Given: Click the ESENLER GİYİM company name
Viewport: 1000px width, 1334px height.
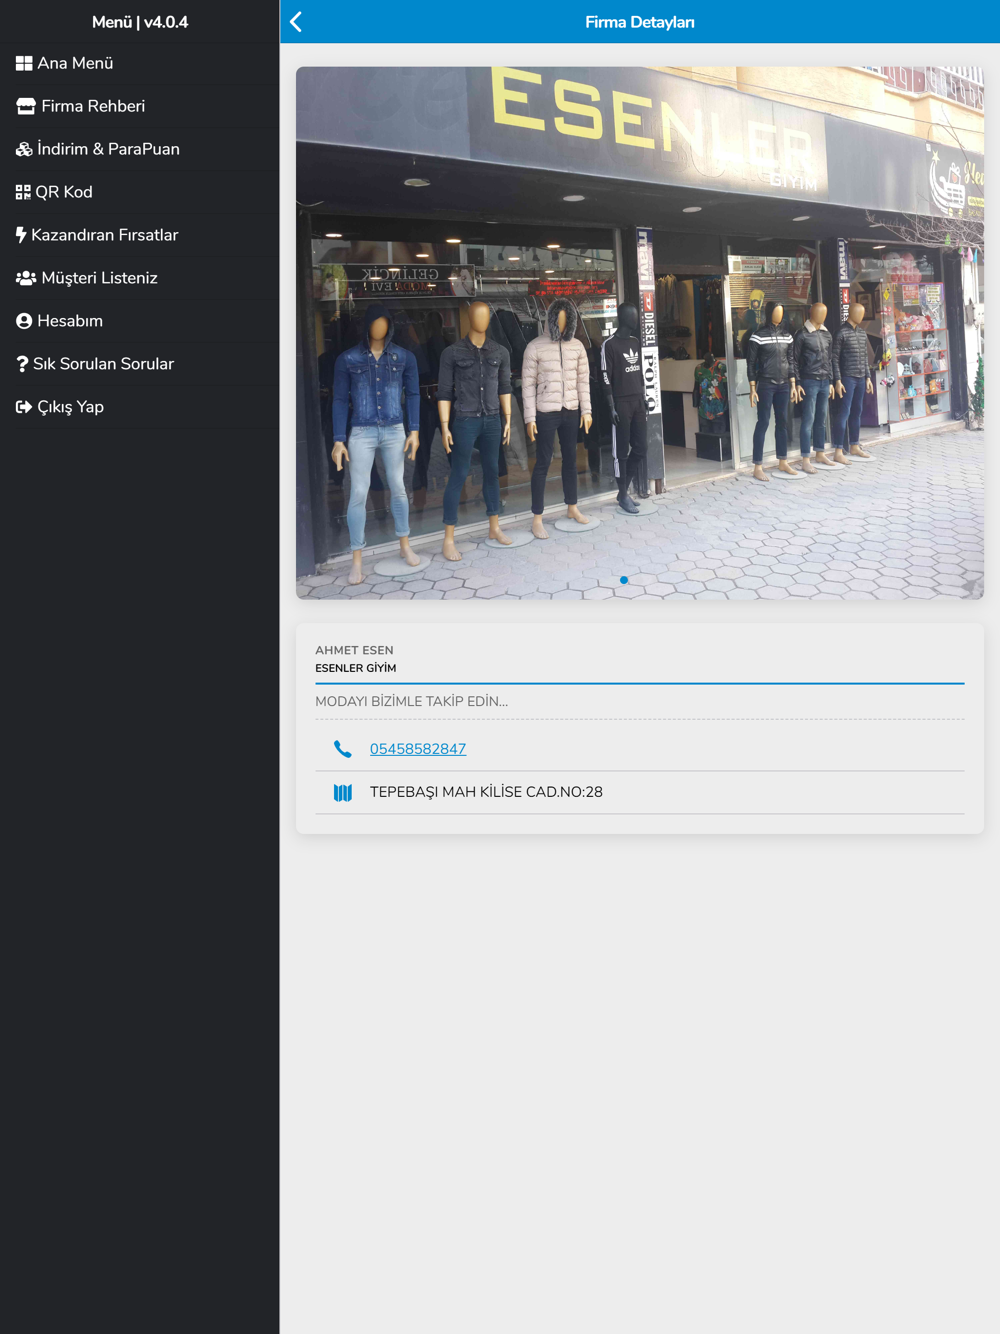Looking at the screenshot, I should pyautogui.click(x=356, y=668).
